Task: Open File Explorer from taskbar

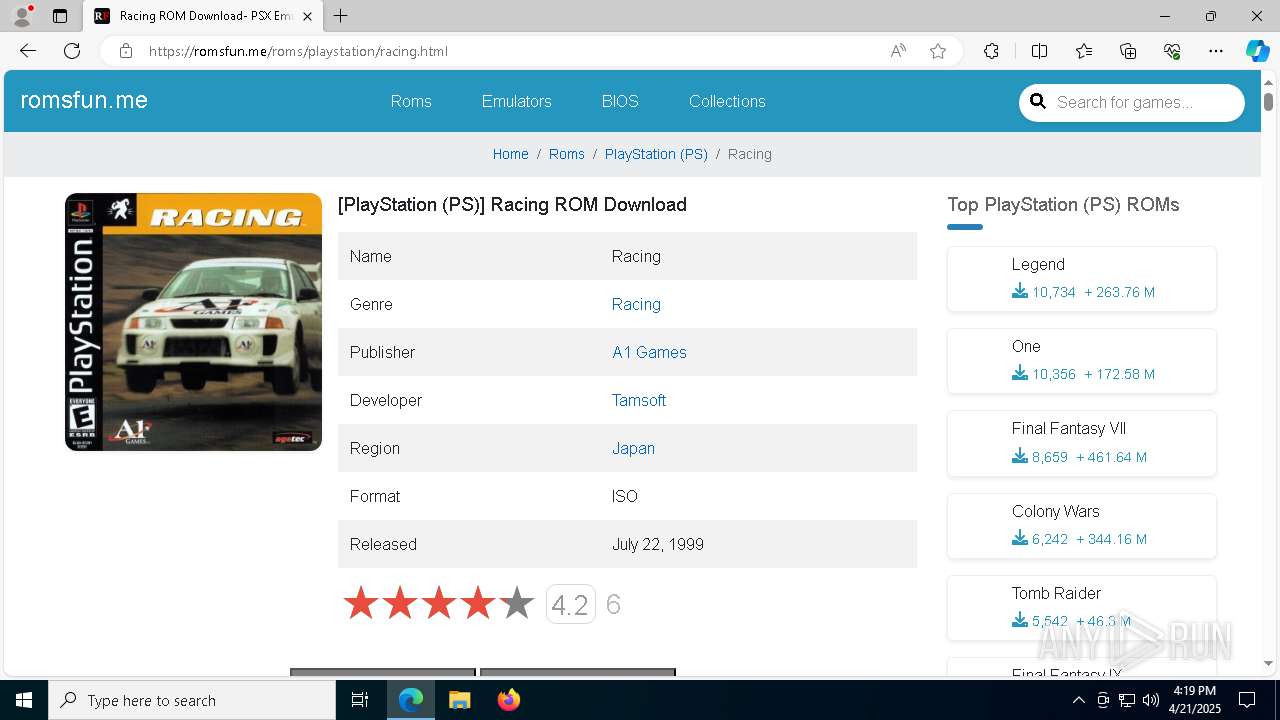Action: (x=459, y=700)
